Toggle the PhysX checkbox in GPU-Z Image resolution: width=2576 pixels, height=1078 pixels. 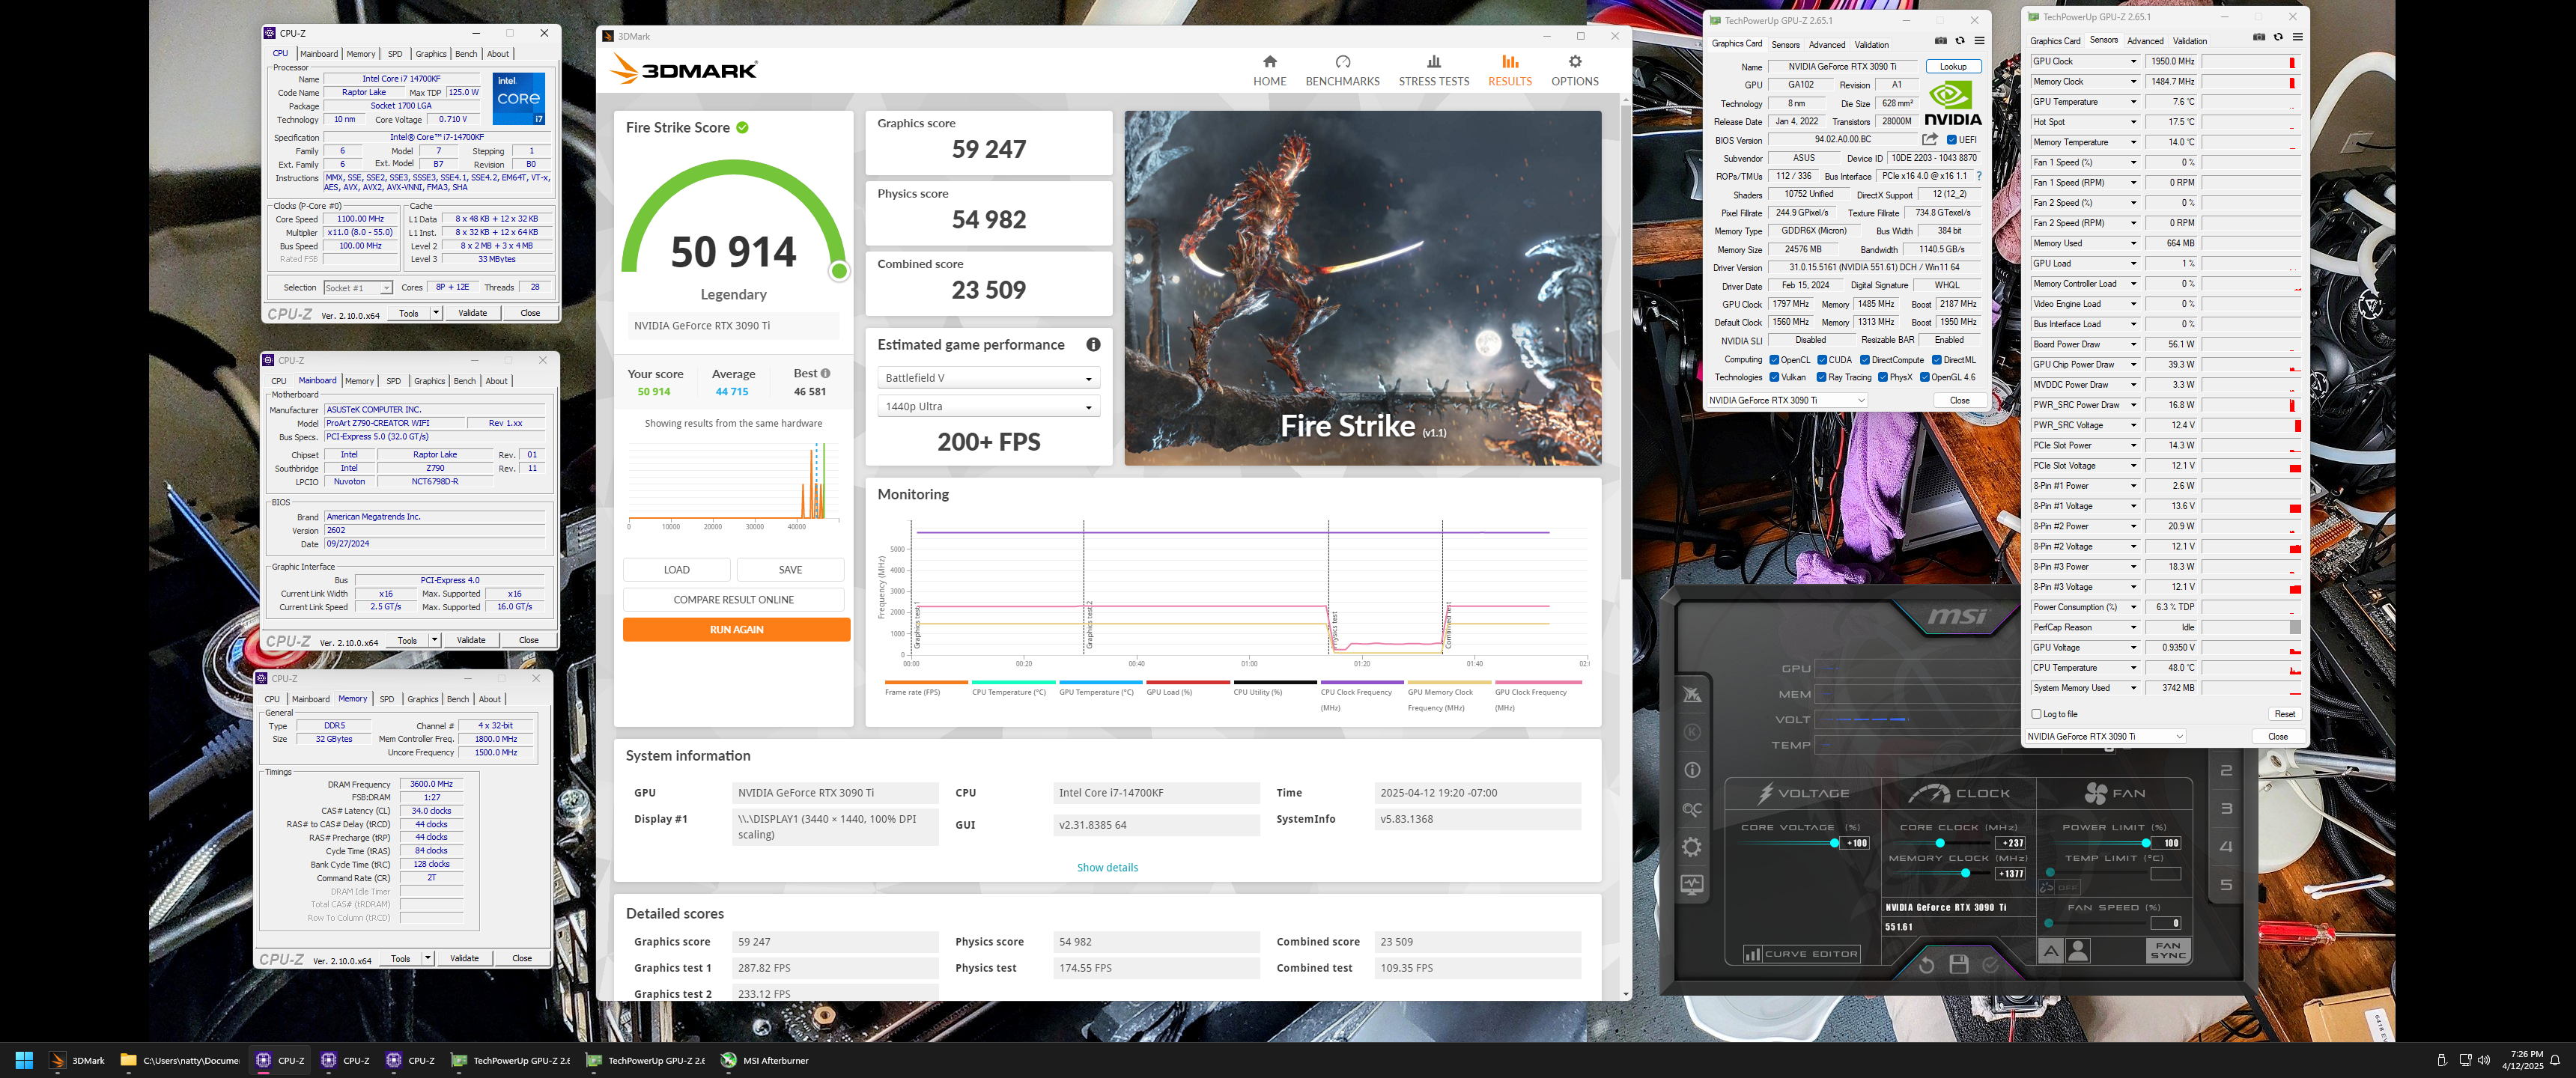click(1883, 377)
